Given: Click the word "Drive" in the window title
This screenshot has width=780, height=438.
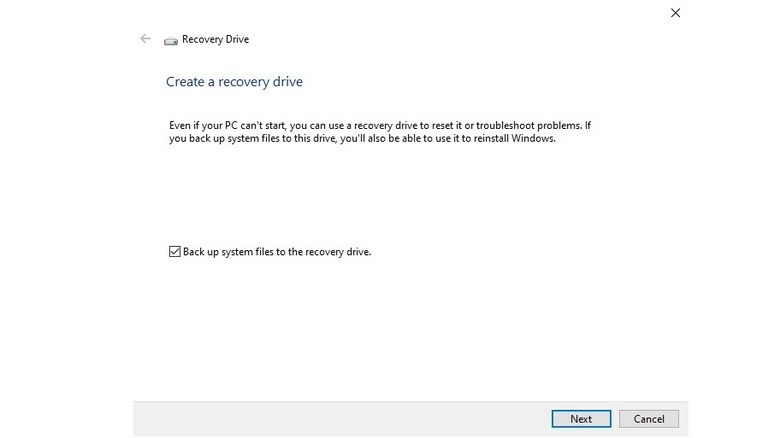Looking at the screenshot, I should pos(236,40).
